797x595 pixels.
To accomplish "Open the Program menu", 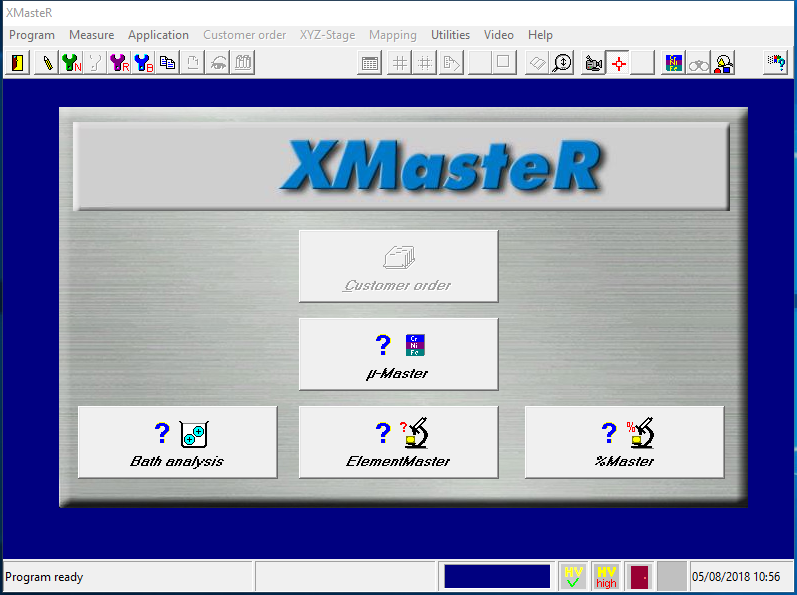I will 32,35.
